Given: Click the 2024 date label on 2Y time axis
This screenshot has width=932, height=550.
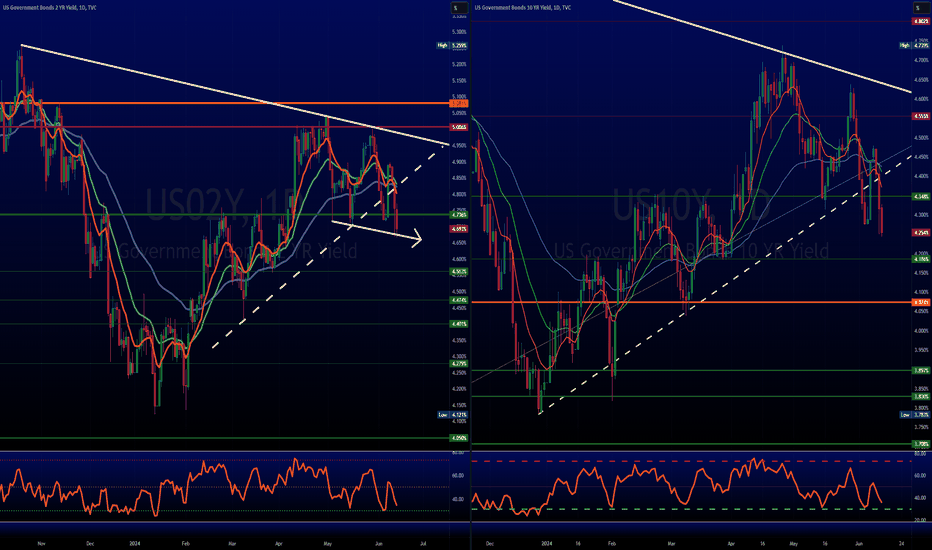Looking at the screenshot, I should tap(135, 543).
